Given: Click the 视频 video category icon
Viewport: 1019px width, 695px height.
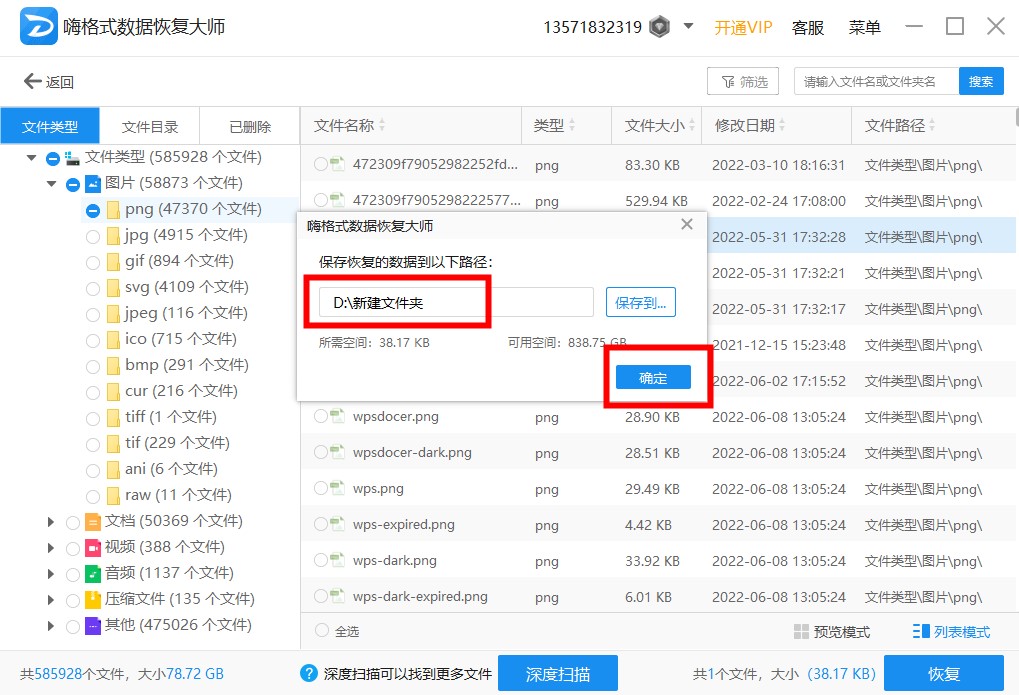Looking at the screenshot, I should click(x=93, y=547).
